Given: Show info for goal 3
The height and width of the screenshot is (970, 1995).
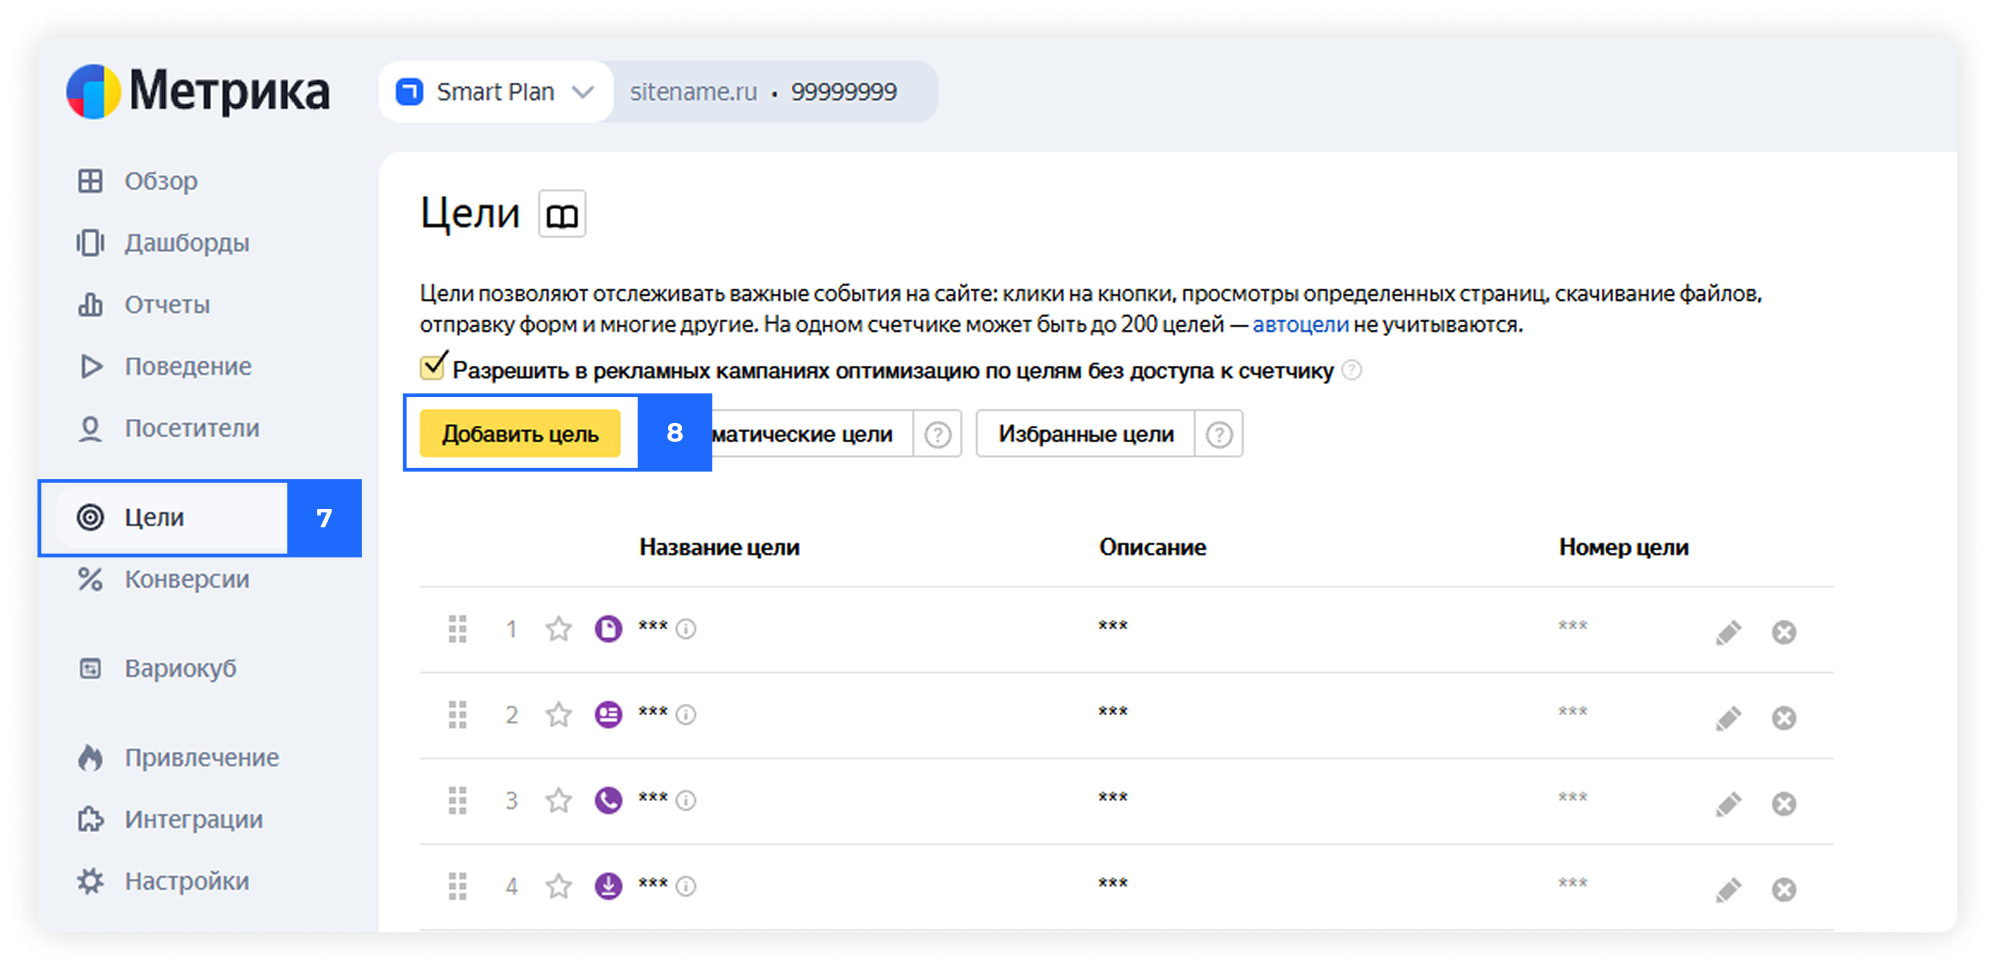Looking at the screenshot, I should point(686,801).
